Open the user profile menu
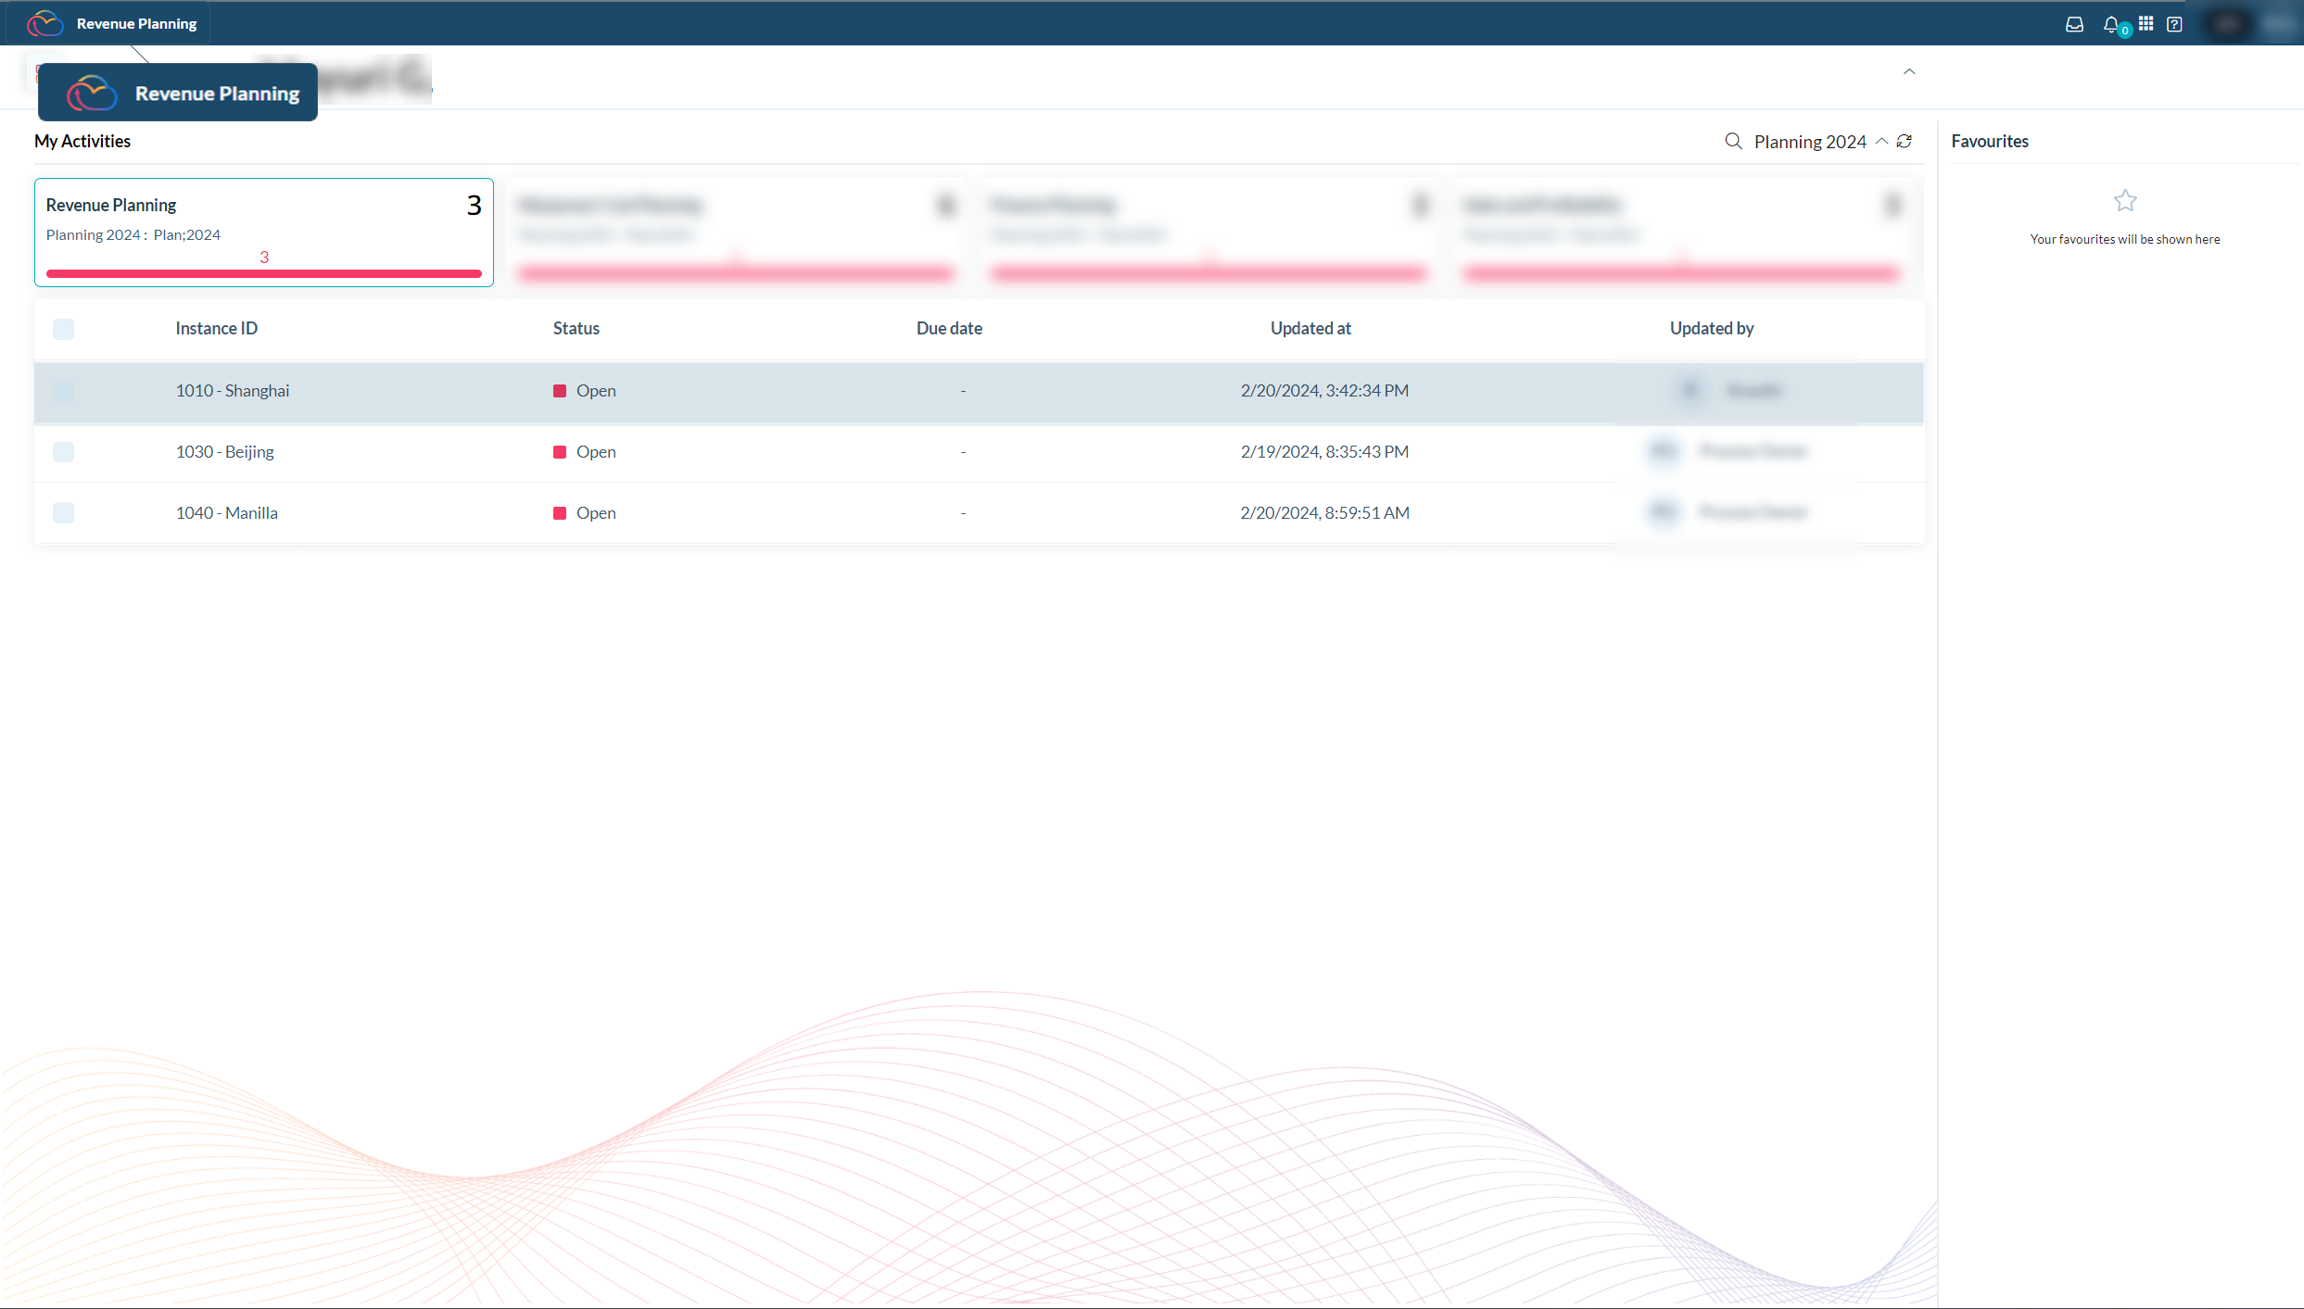Image resolution: width=2304 pixels, height=1309 pixels. coord(2227,24)
